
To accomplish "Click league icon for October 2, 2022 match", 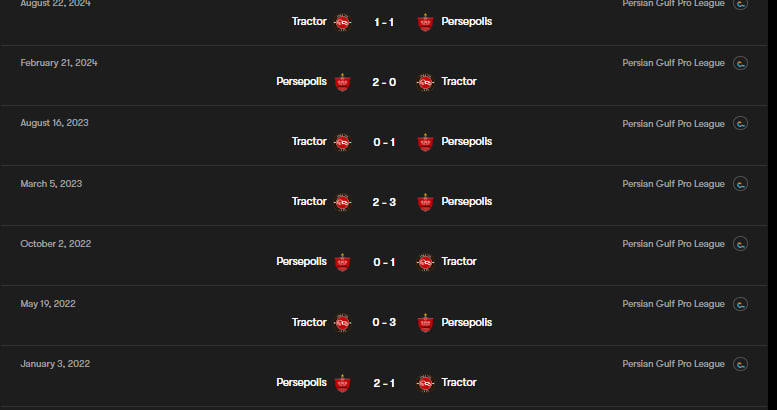I will 740,244.
